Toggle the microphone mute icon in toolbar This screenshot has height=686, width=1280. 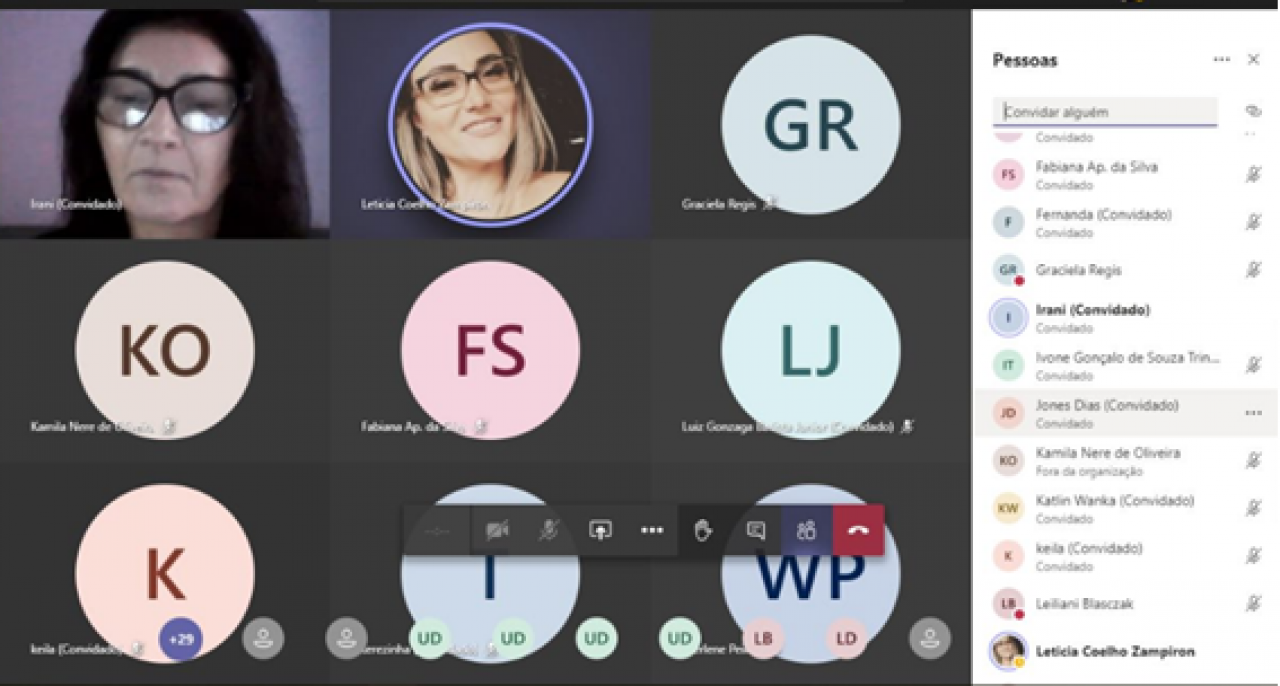click(548, 531)
